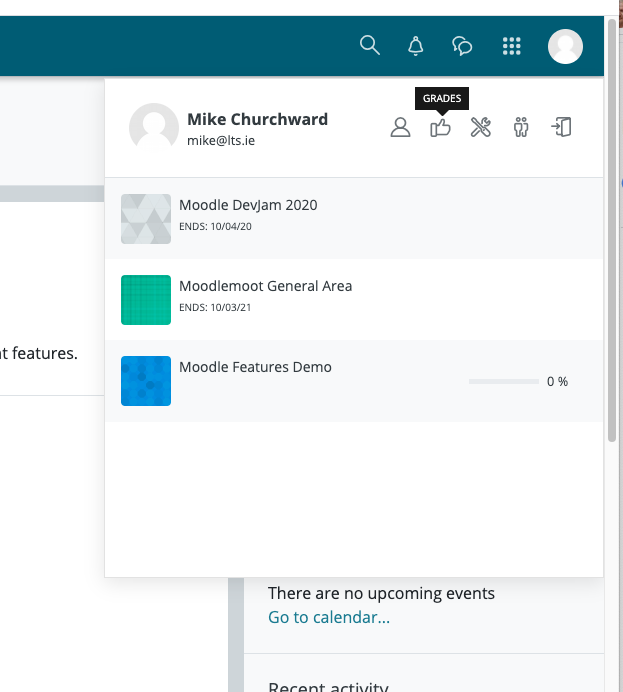Screen dimensions: 623x692
Task: Toggle the user avatar menu in header
Action: (x=565, y=46)
